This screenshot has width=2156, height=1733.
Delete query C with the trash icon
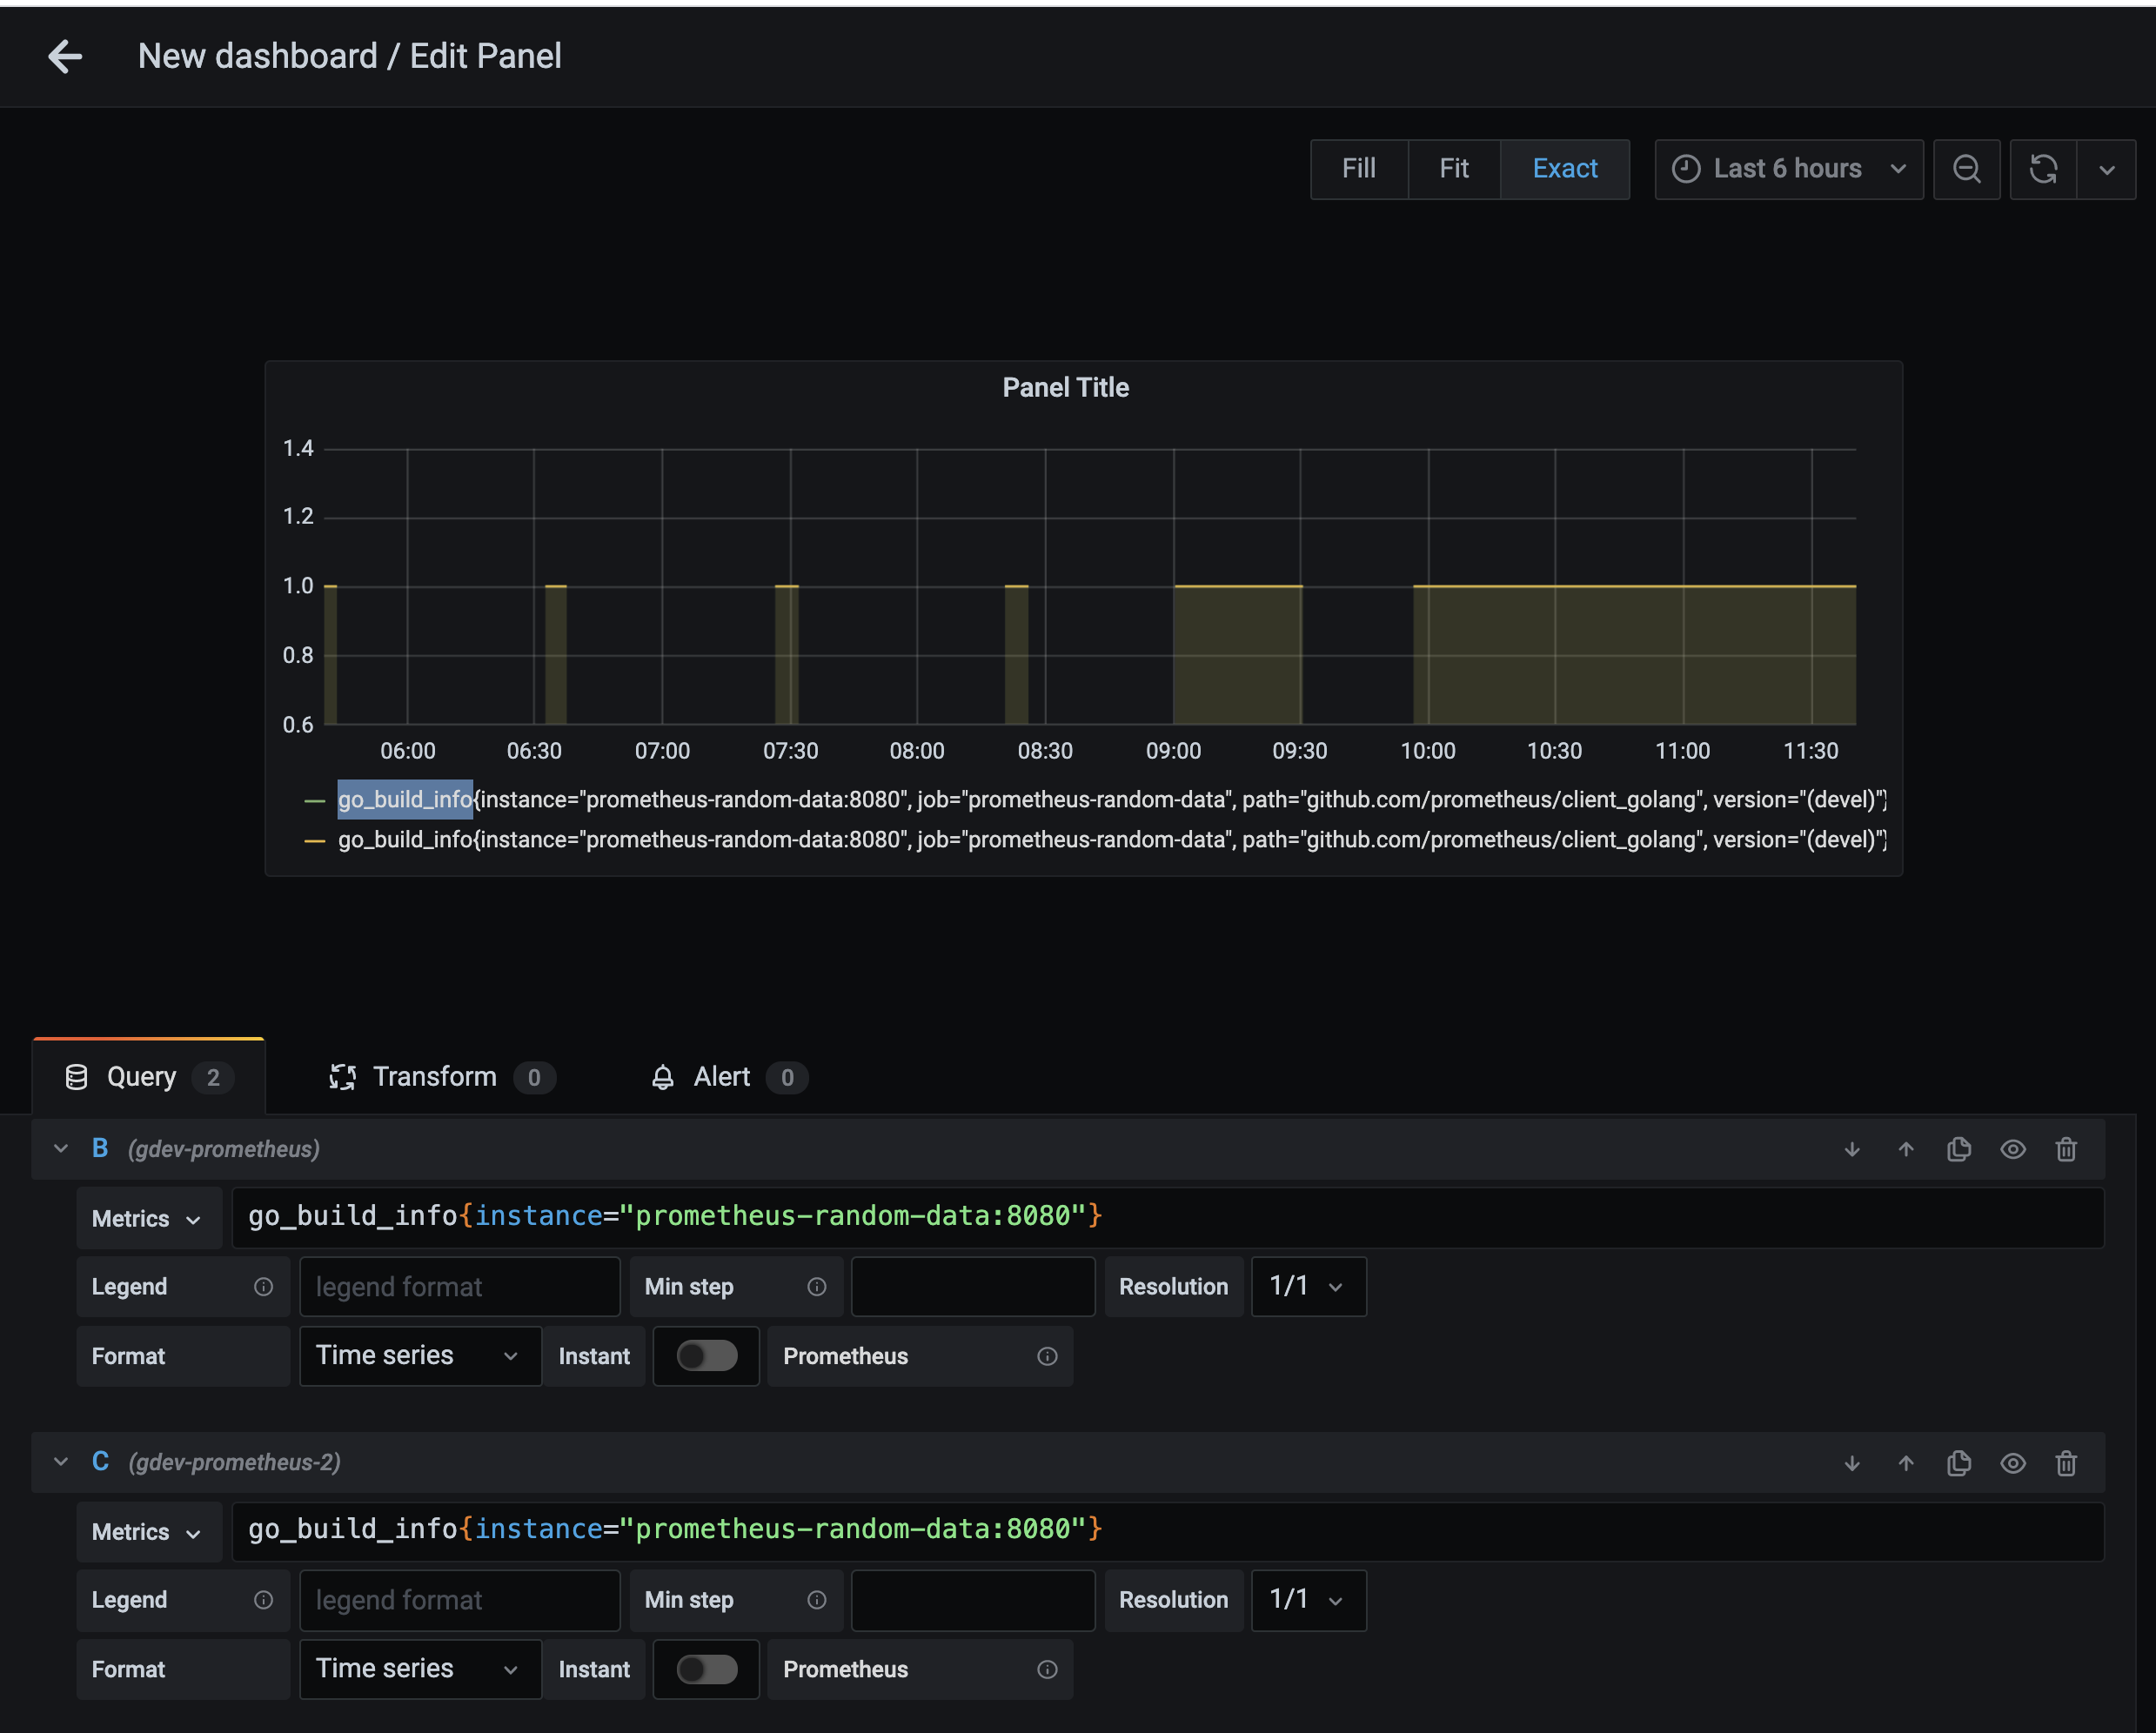(2066, 1462)
